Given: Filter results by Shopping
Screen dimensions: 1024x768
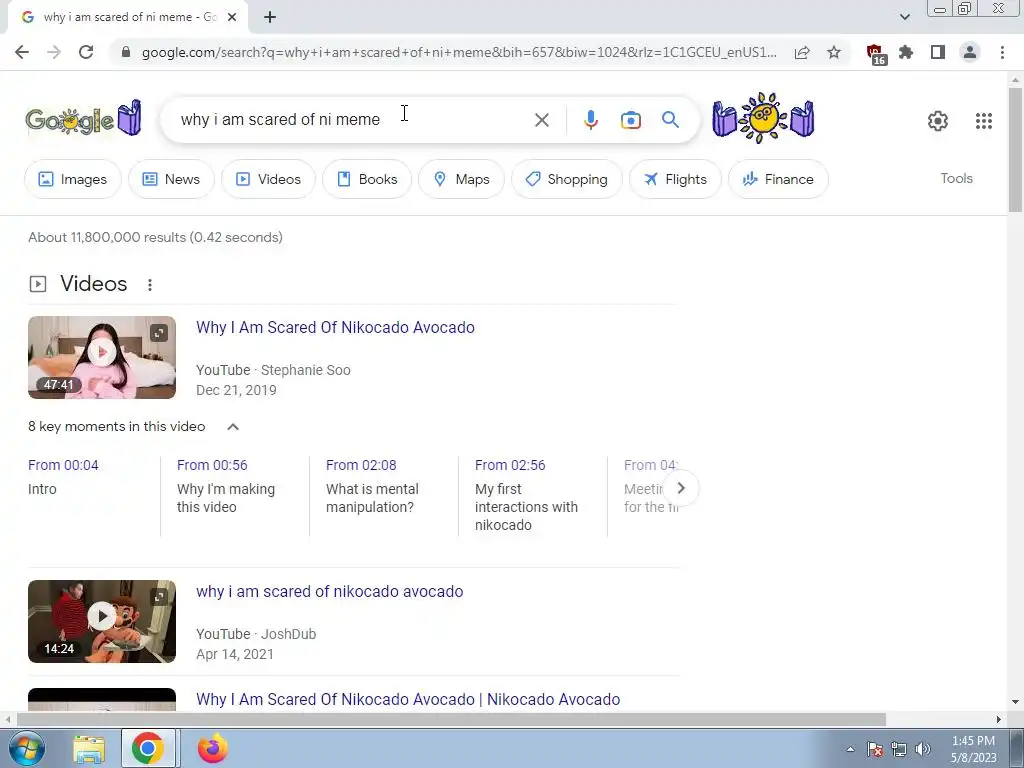Looking at the screenshot, I should pyautogui.click(x=566, y=179).
